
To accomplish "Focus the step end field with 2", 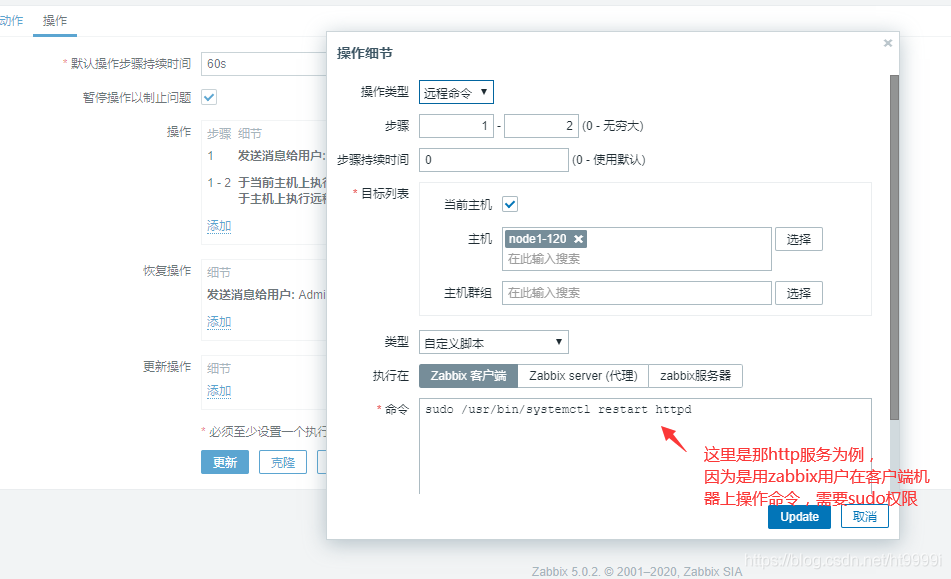I will point(541,126).
